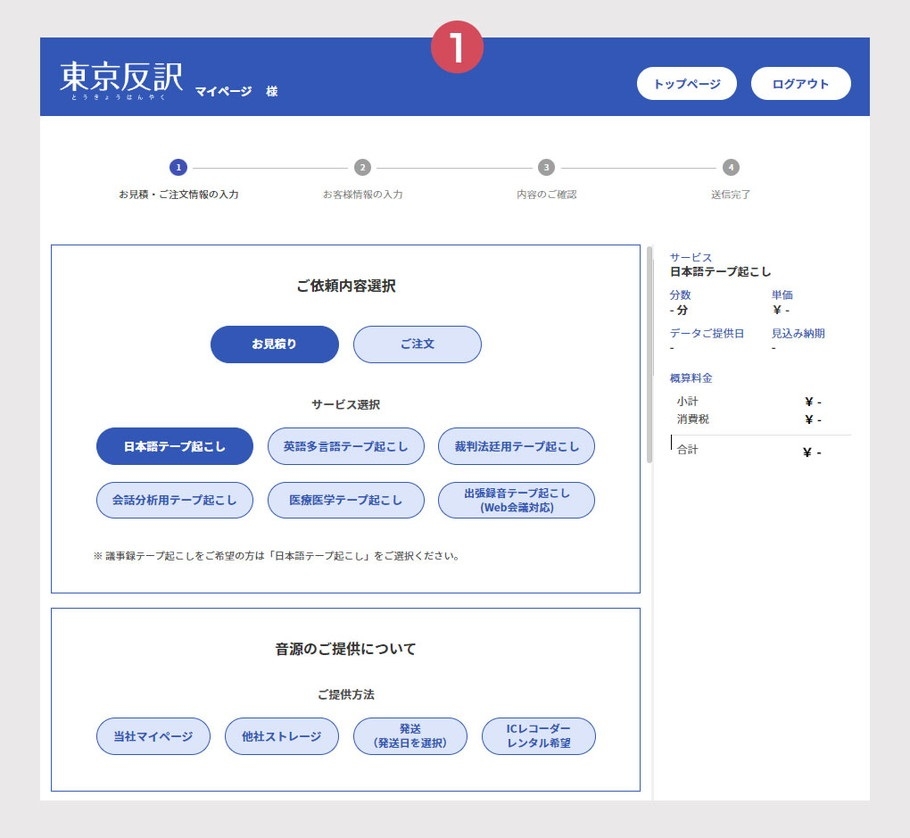Click step 4 送信完了 circle
The height and width of the screenshot is (838, 910).
(x=731, y=168)
